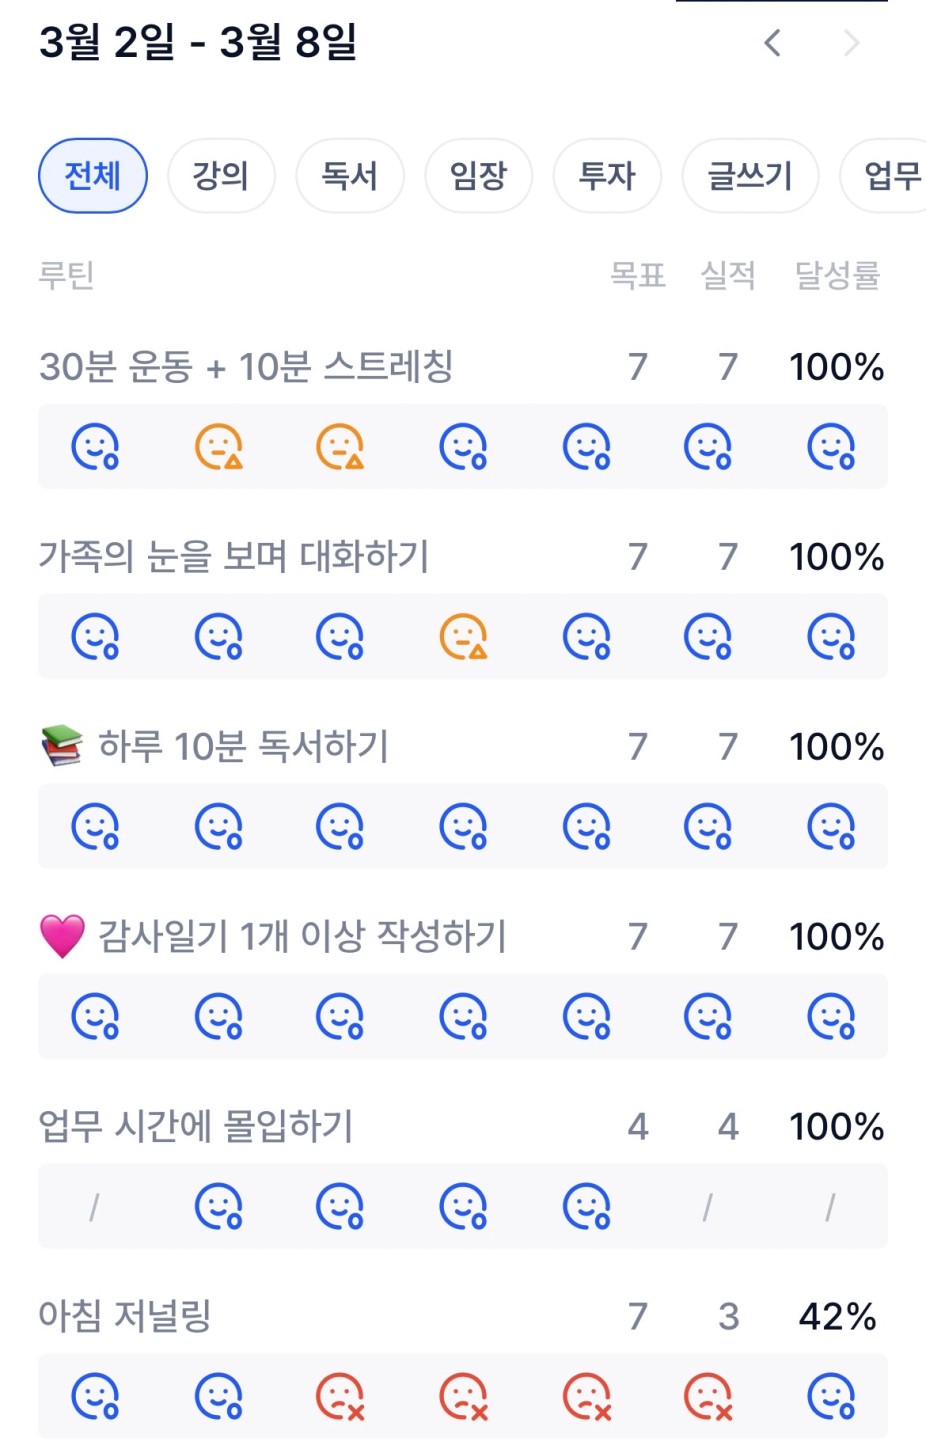This screenshot has height=1453, width=926.
Task: Click the 3월 2일 - 3월 8일 date range
Action: [198, 43]
